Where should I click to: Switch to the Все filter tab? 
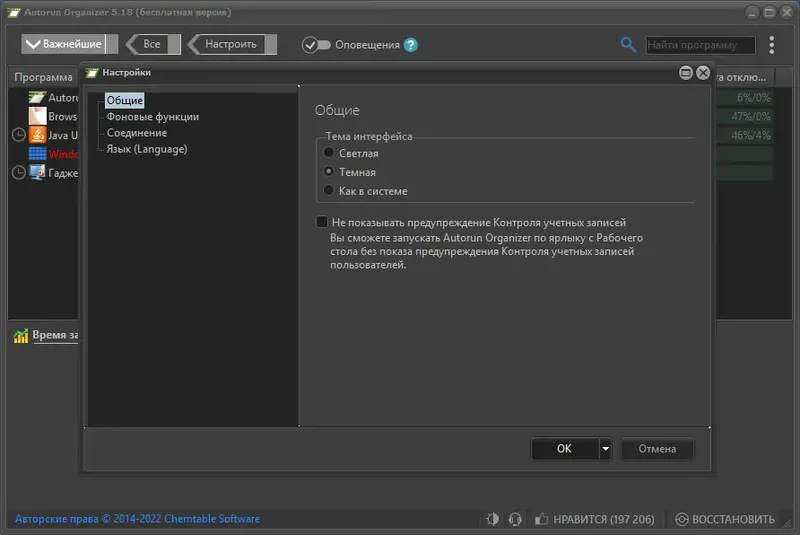click(x=153, y=44)
